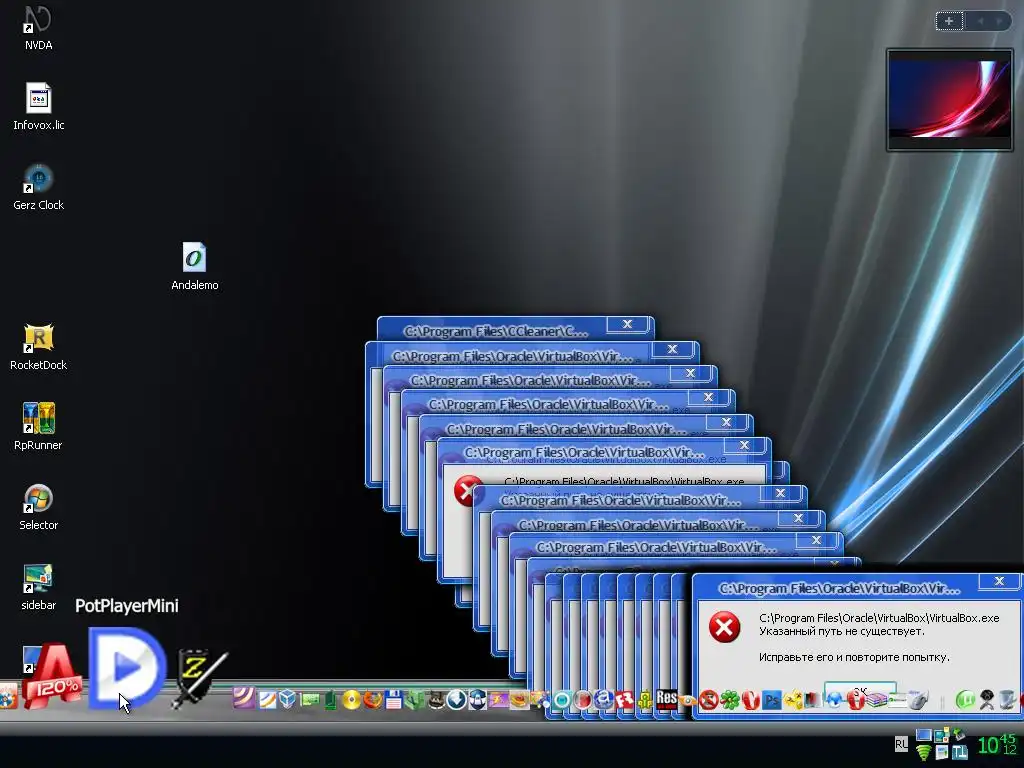Launch Firefox from the dock
The height and width of the screenshot is (768, 1024).
point(373,699)
